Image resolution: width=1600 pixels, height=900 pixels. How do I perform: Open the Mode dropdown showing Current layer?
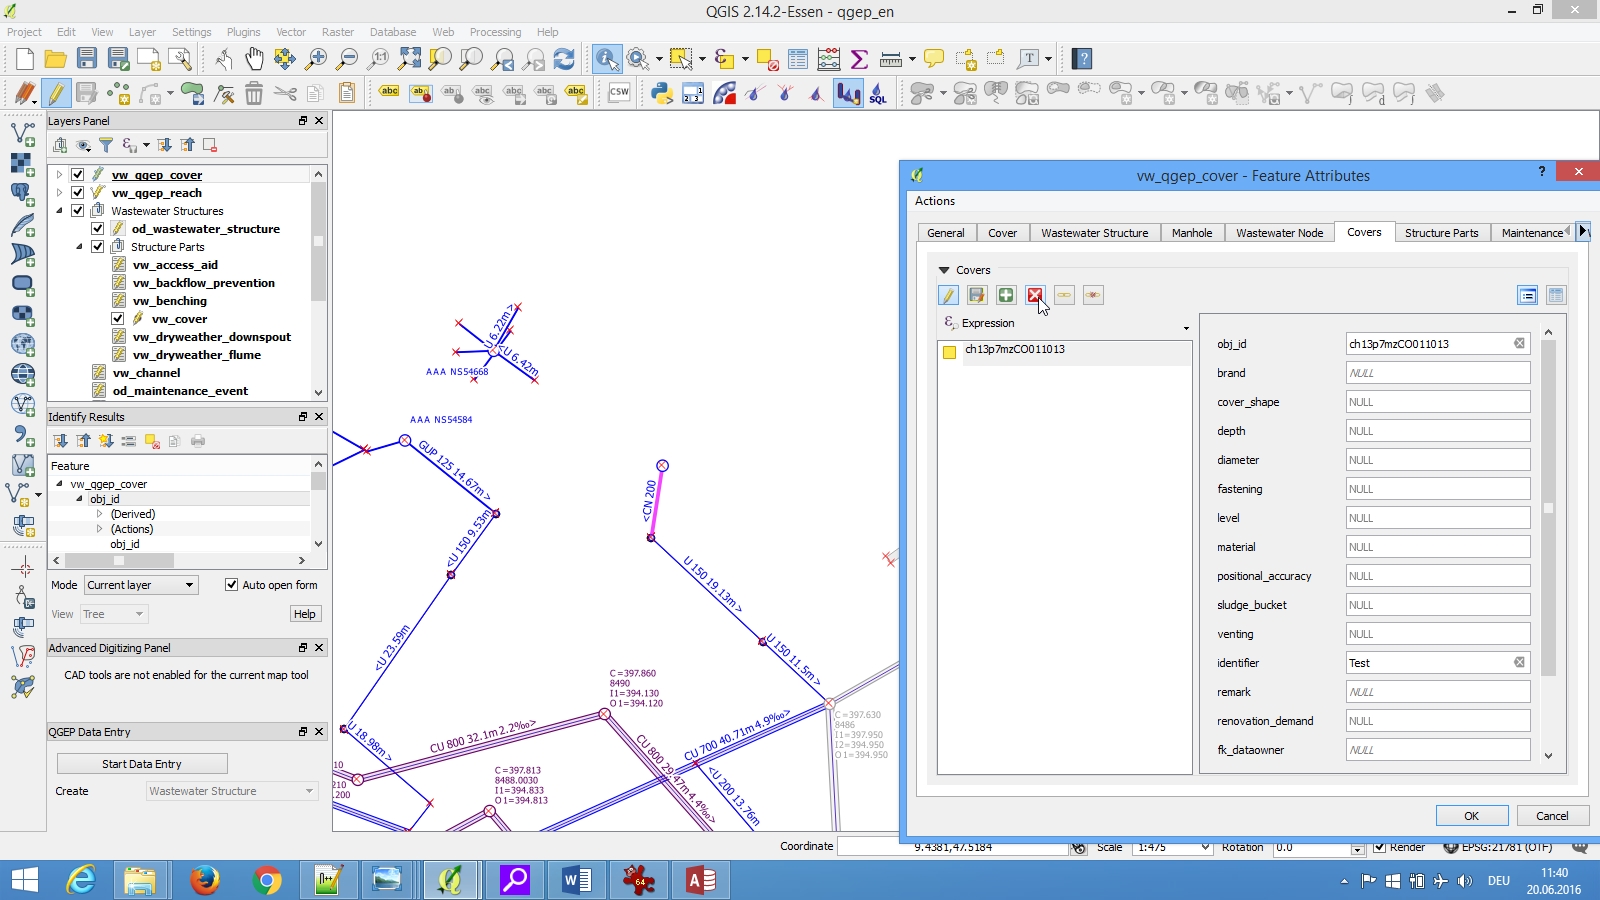click(141, 585)
